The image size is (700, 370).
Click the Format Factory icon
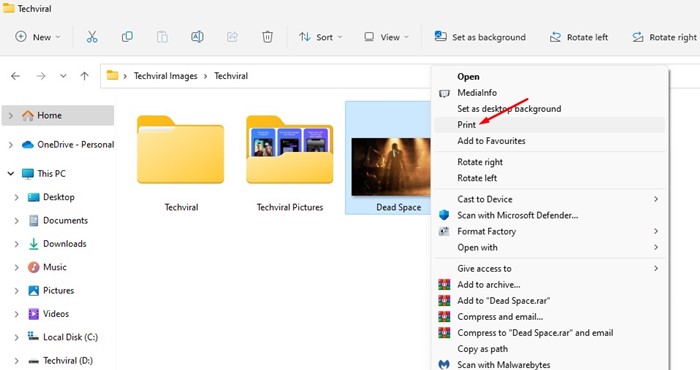point(444,231)
